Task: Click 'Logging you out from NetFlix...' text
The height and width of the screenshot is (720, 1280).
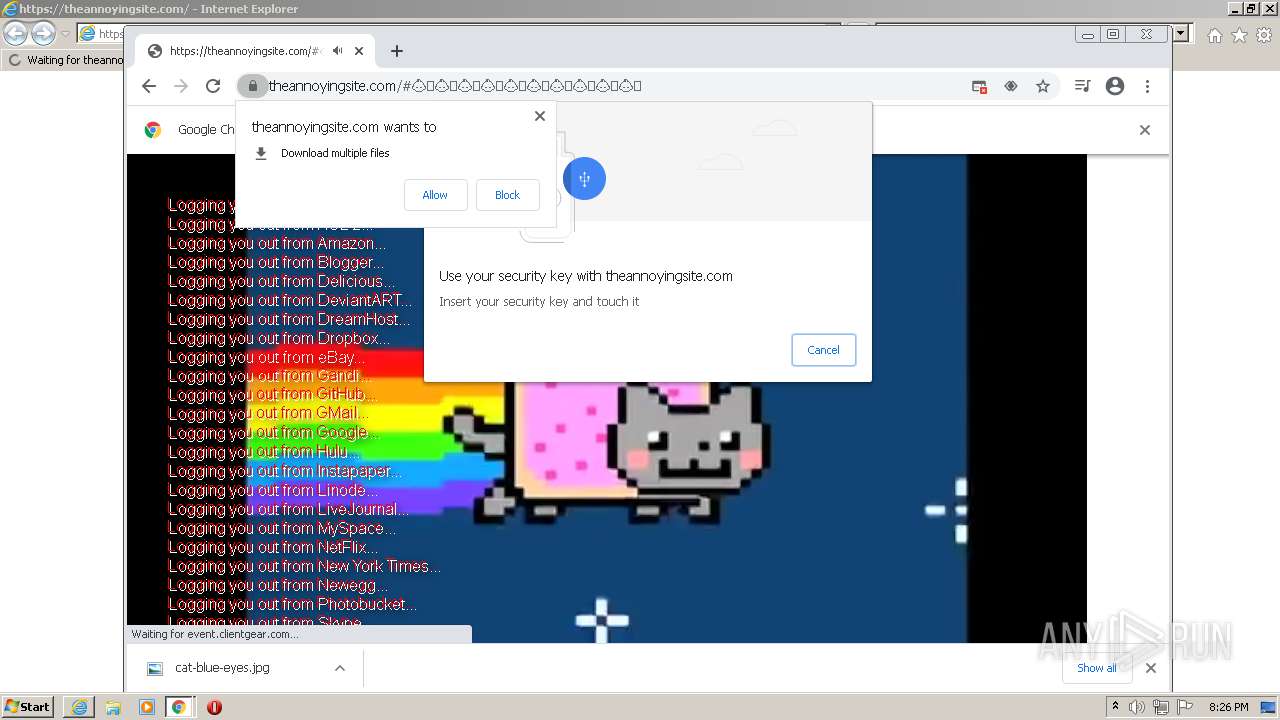Action: [x=273, y=547]
